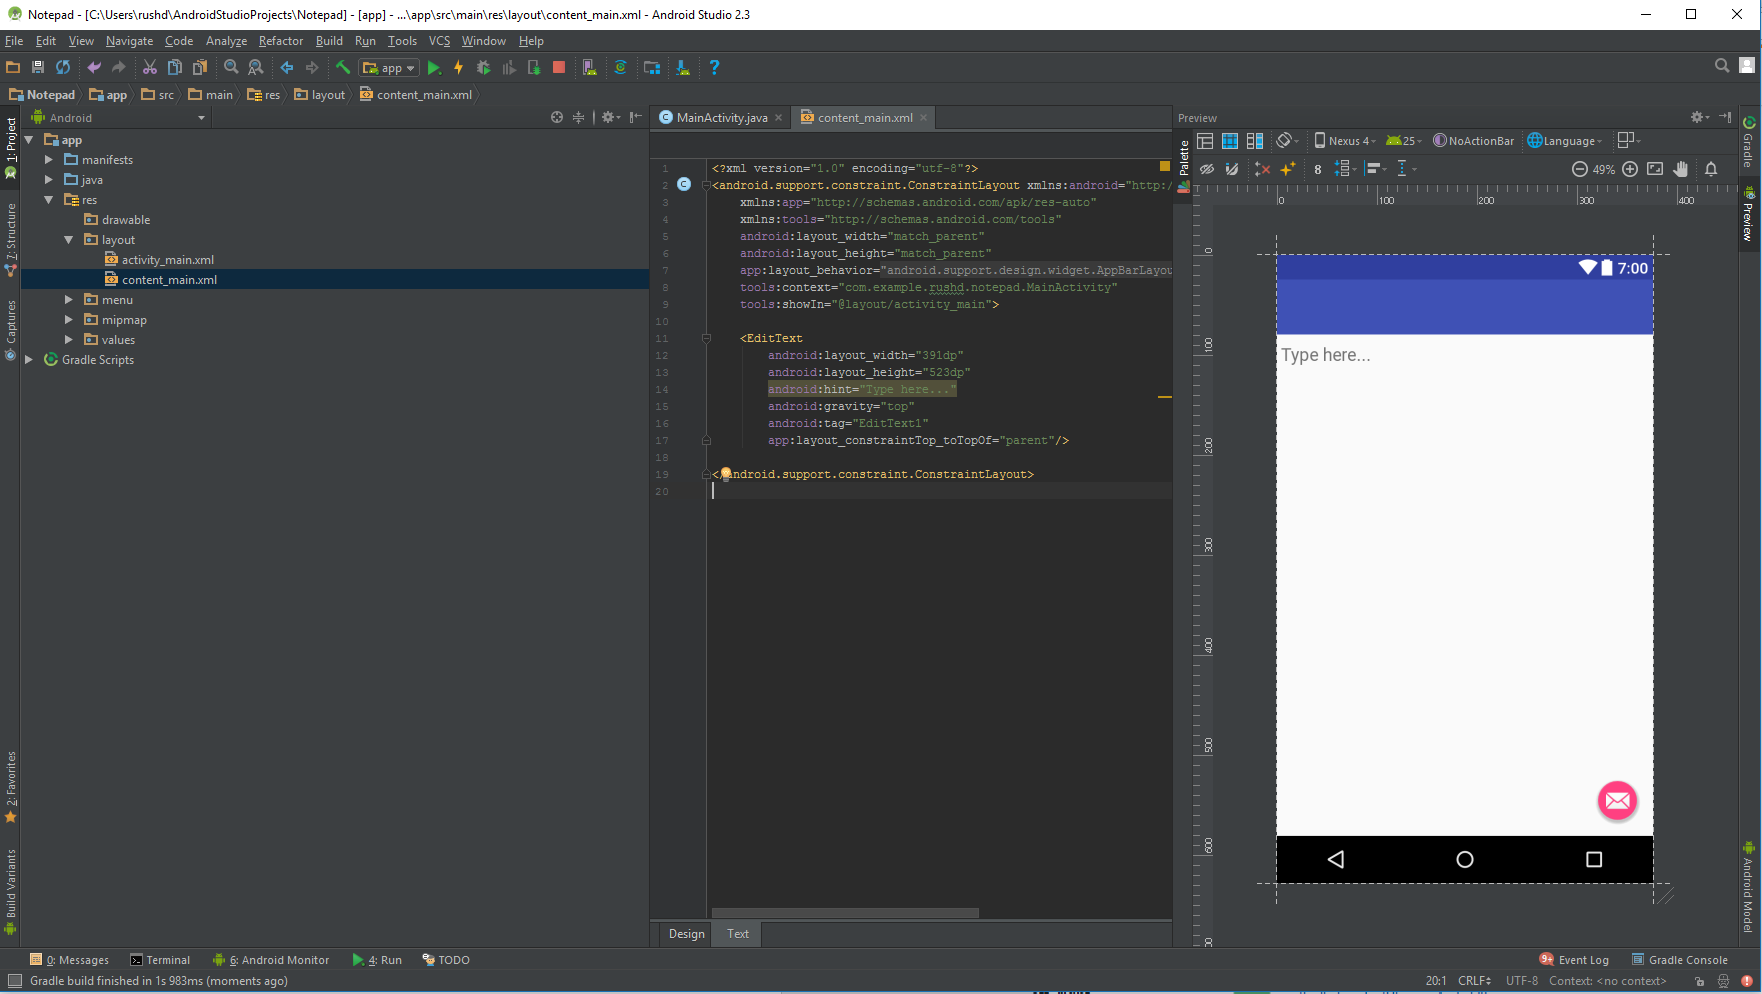Toggle autoconnect magnet in preview toolbar
Screen dimensions: 1762x994
click(1232, 169)
